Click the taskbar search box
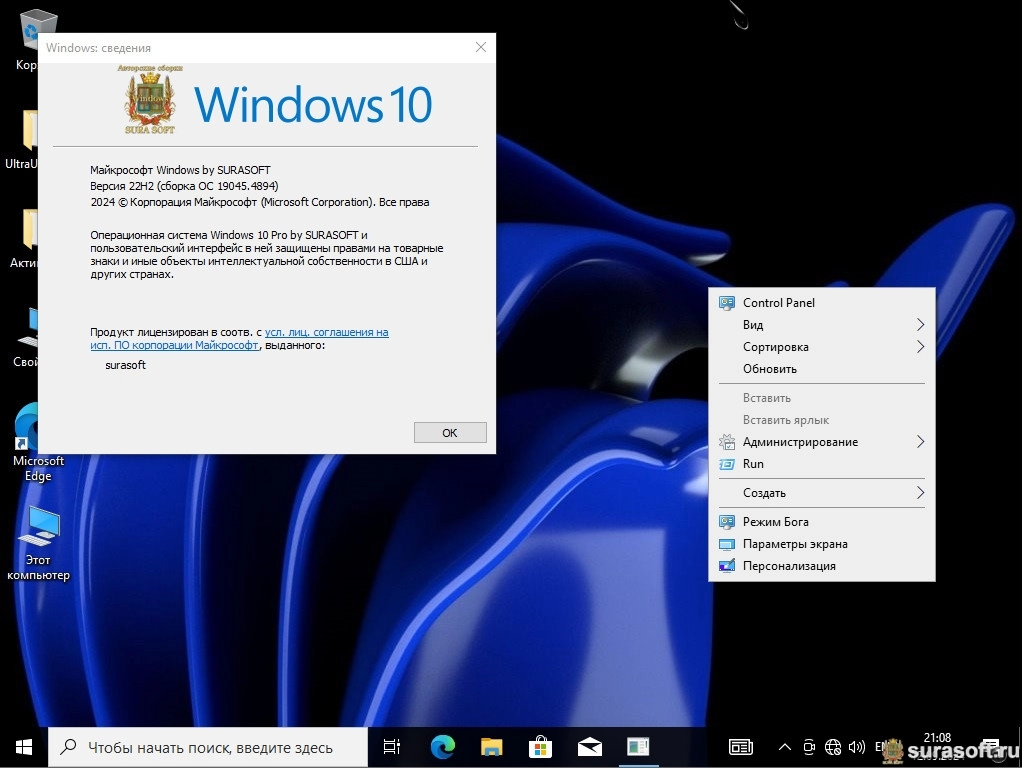 [x=208, y=747]
